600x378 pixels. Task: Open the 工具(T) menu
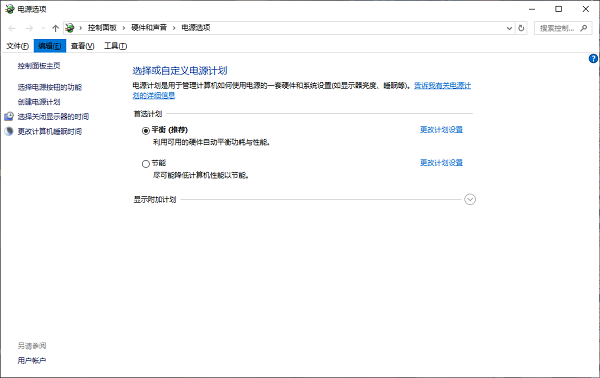[x=116, y=46]
